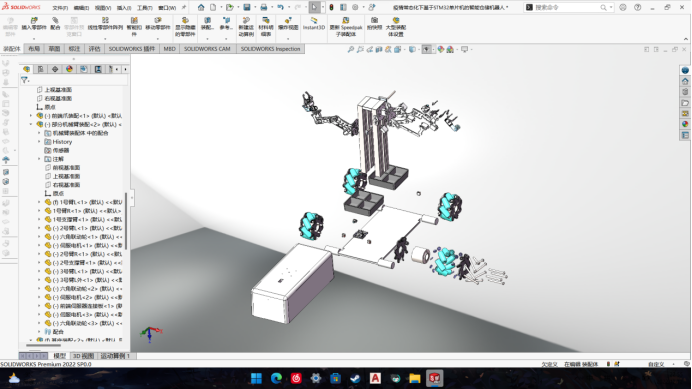Expand the 注解 annotations node
692x389 pixels.
pyautogui.click(x=39, y=159)
